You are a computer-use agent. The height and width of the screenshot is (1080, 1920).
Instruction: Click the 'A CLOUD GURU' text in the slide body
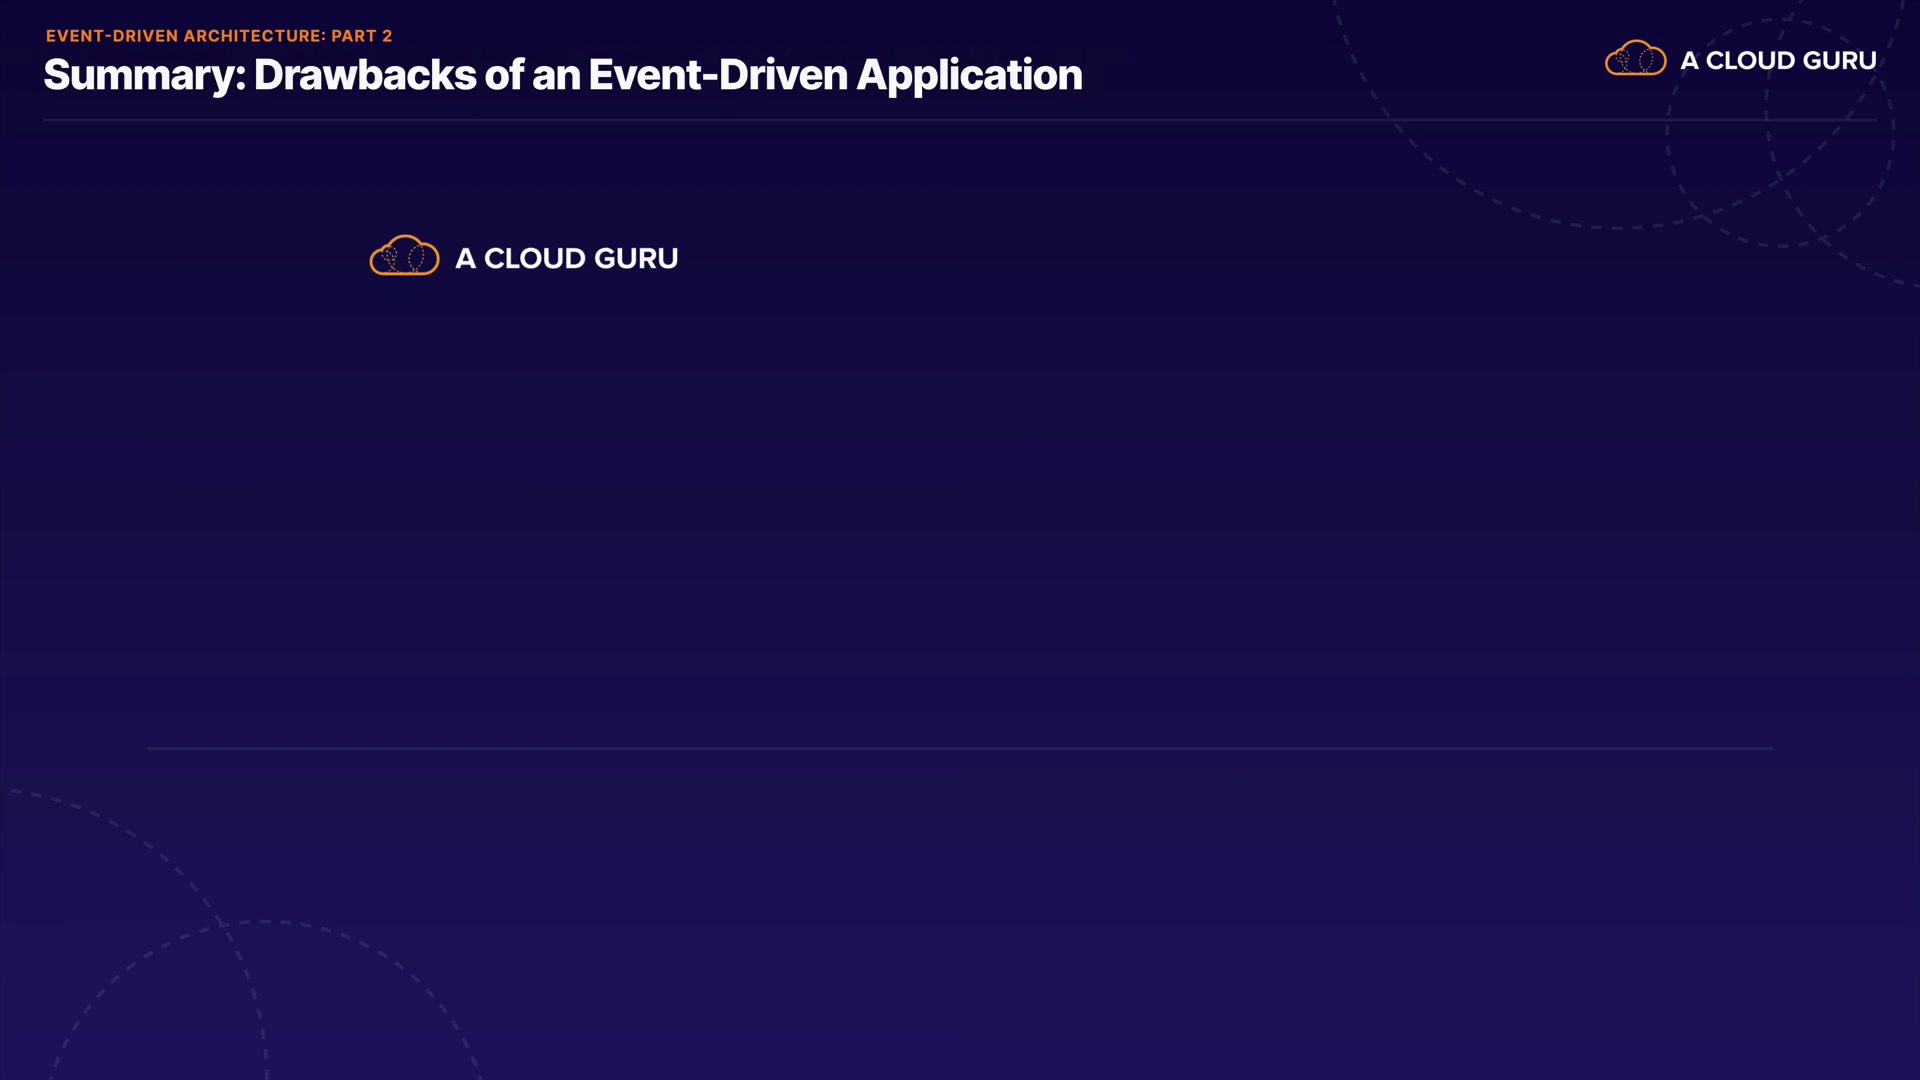point(566,259)
